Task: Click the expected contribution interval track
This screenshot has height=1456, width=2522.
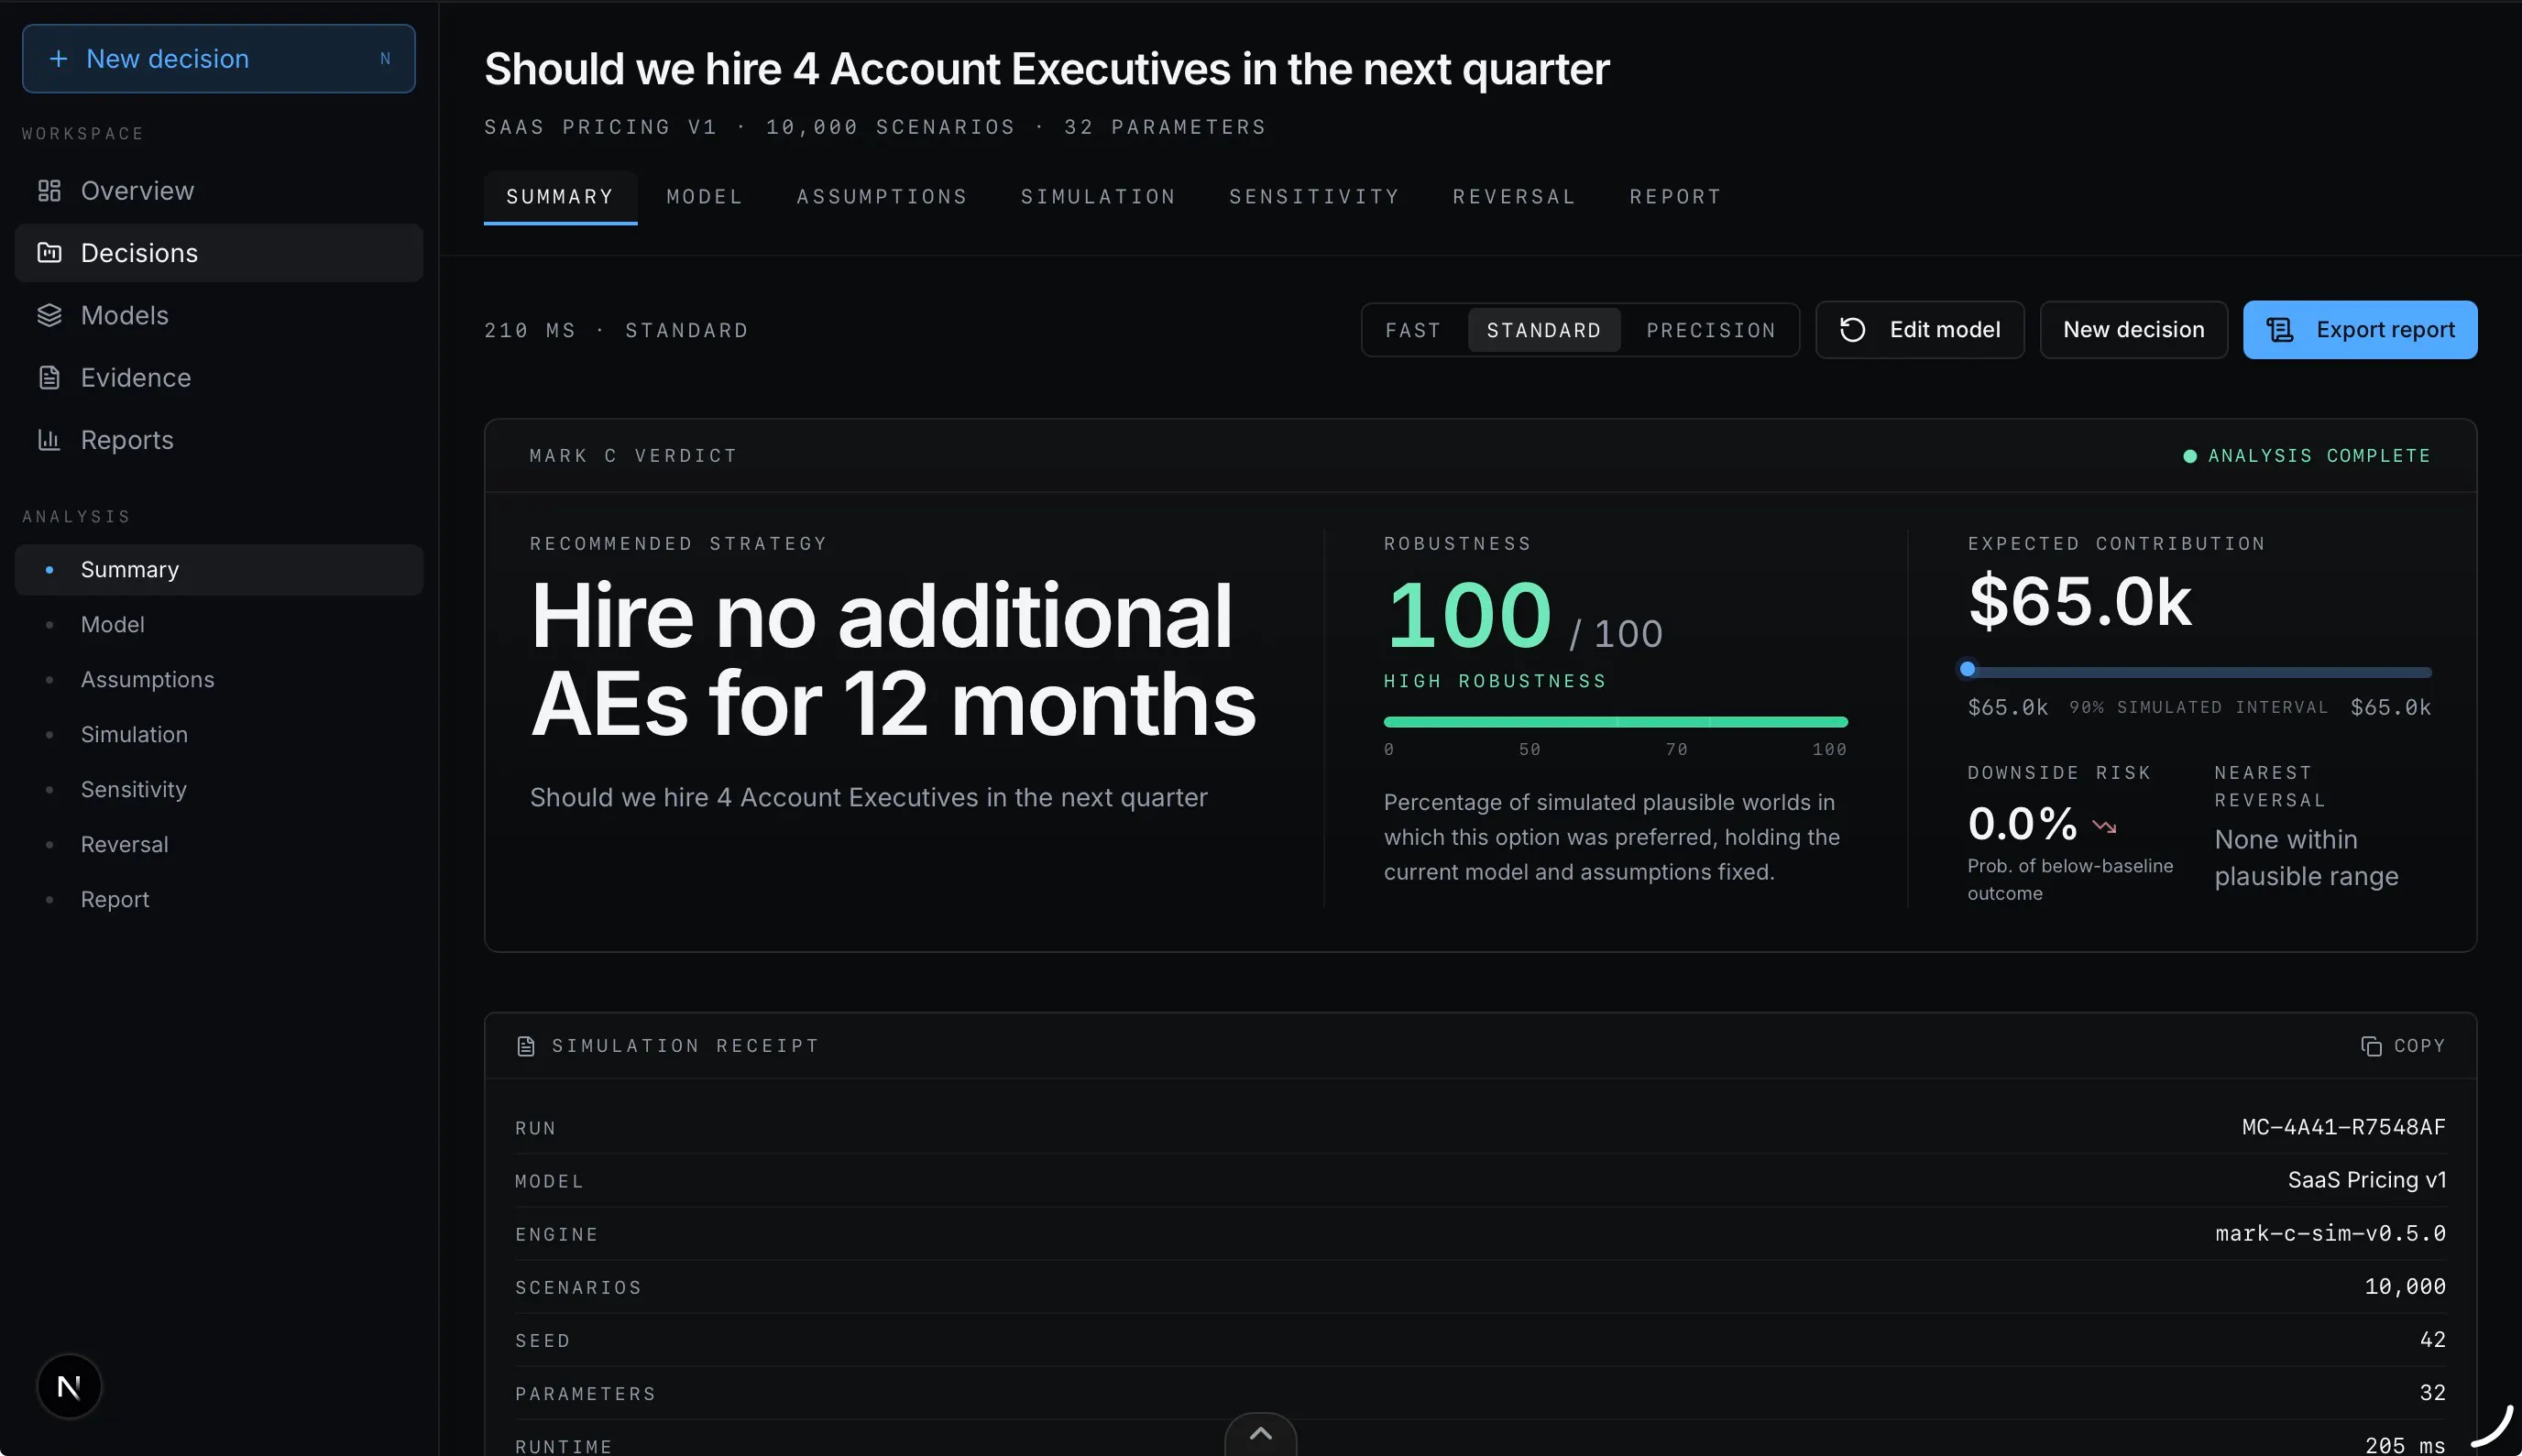Action: point(2199,672)
